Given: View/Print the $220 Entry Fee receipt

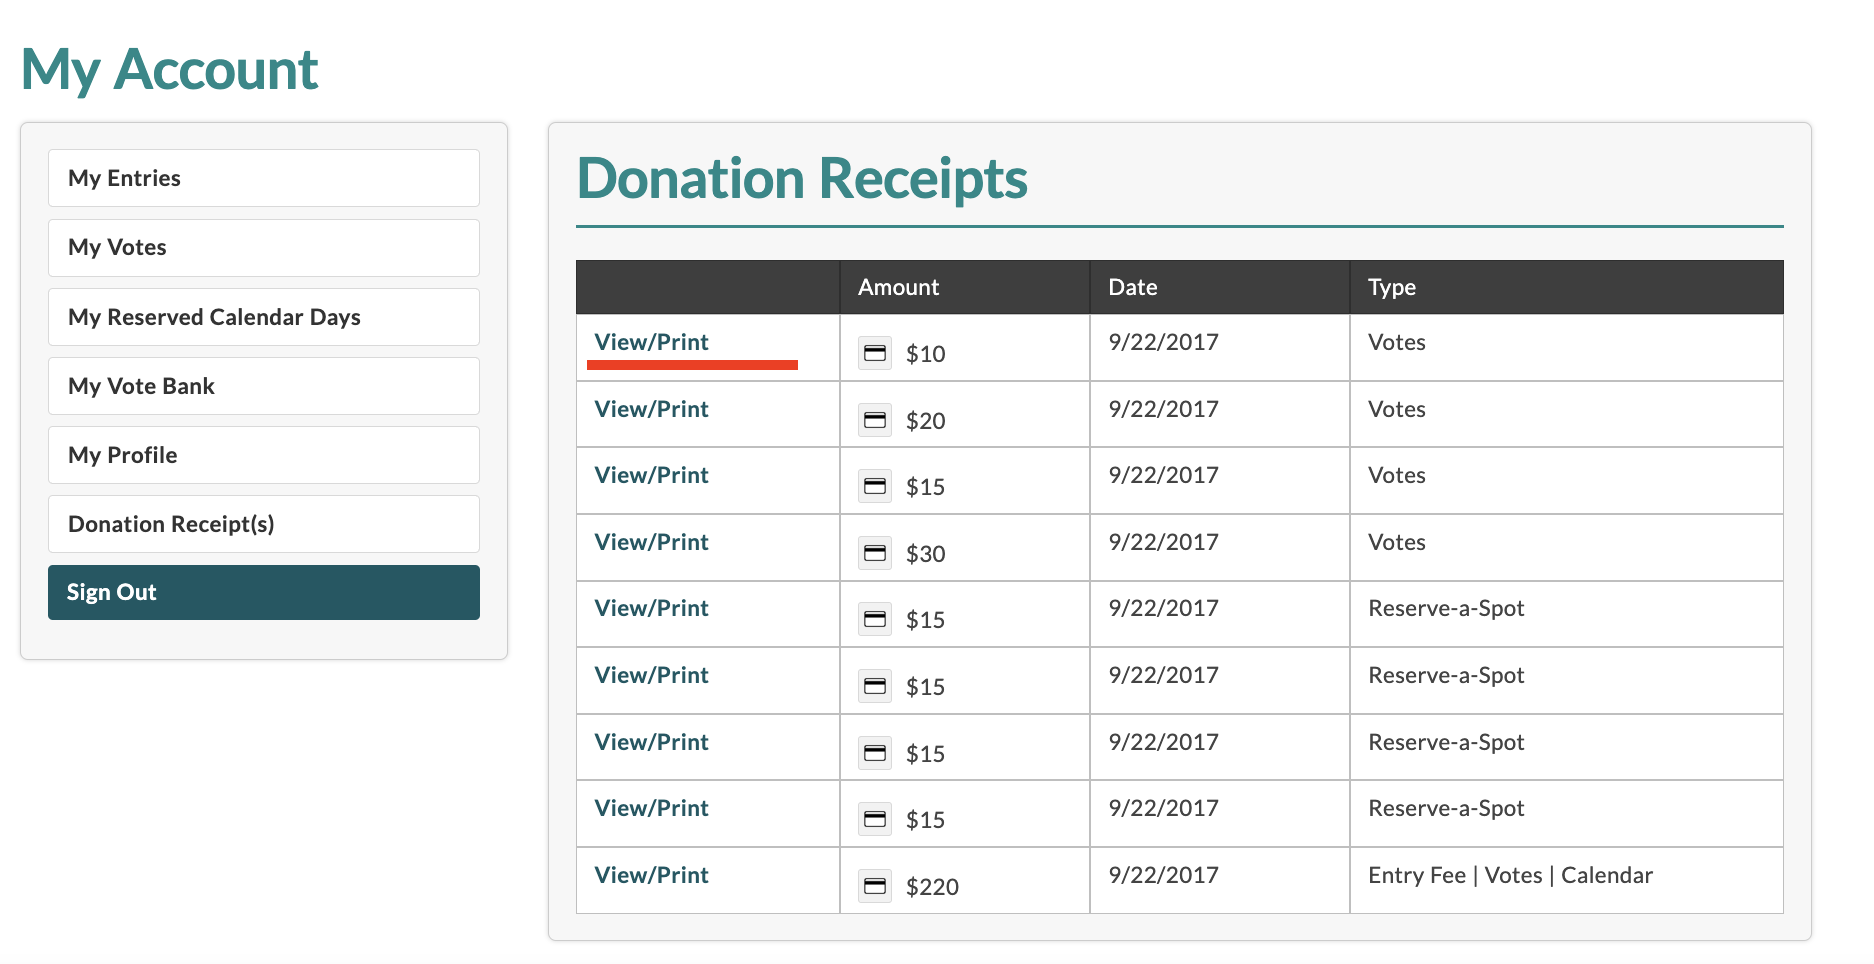Looking at the screenshot, I should [x=651, y=875].
